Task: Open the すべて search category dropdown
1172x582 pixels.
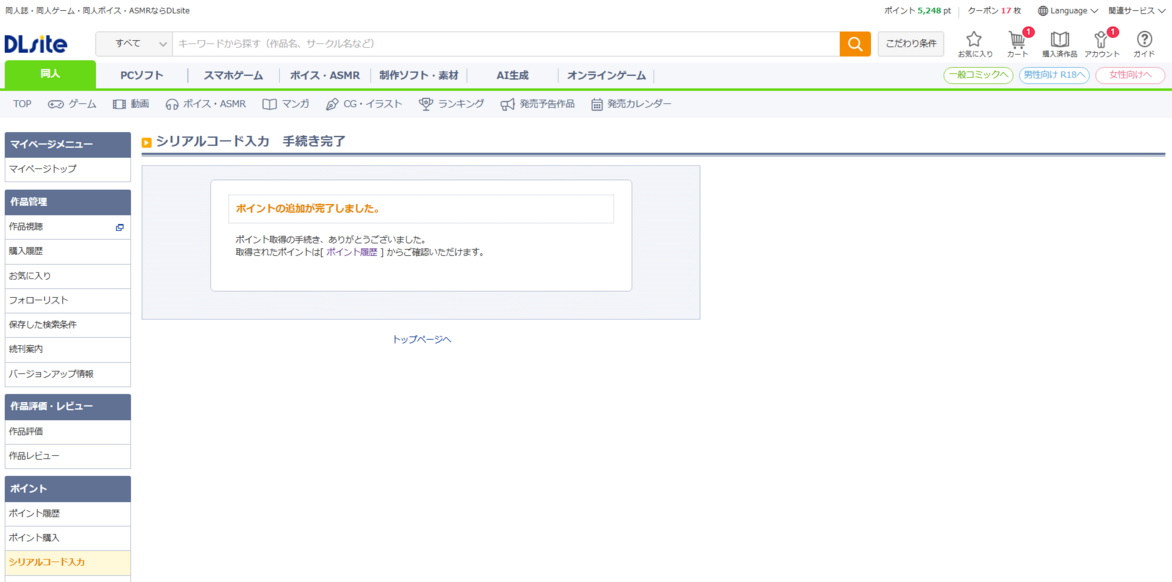Action: 132,44
